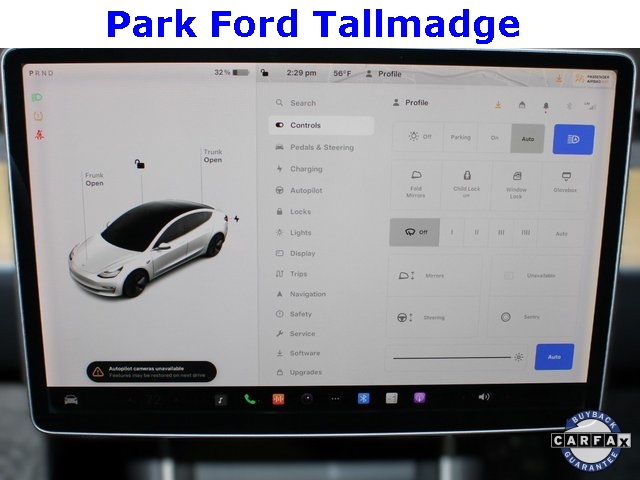Select Pedals & Steering menu item
The width and height of the screenshot is (640, 480).
coord(321,147)
